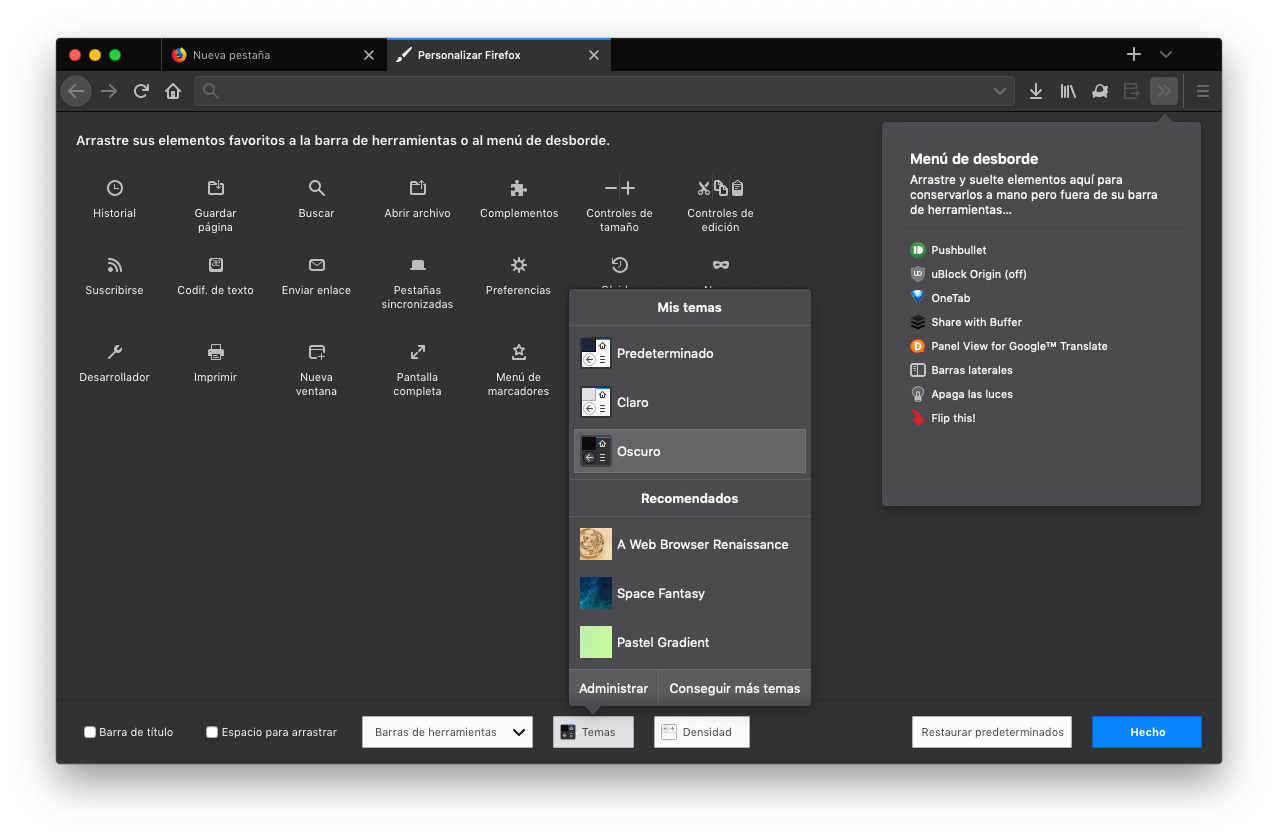The width and height of the screenshot is (1278, 838).
Task: Select the Guardar página icon
Action: [216, 188]
